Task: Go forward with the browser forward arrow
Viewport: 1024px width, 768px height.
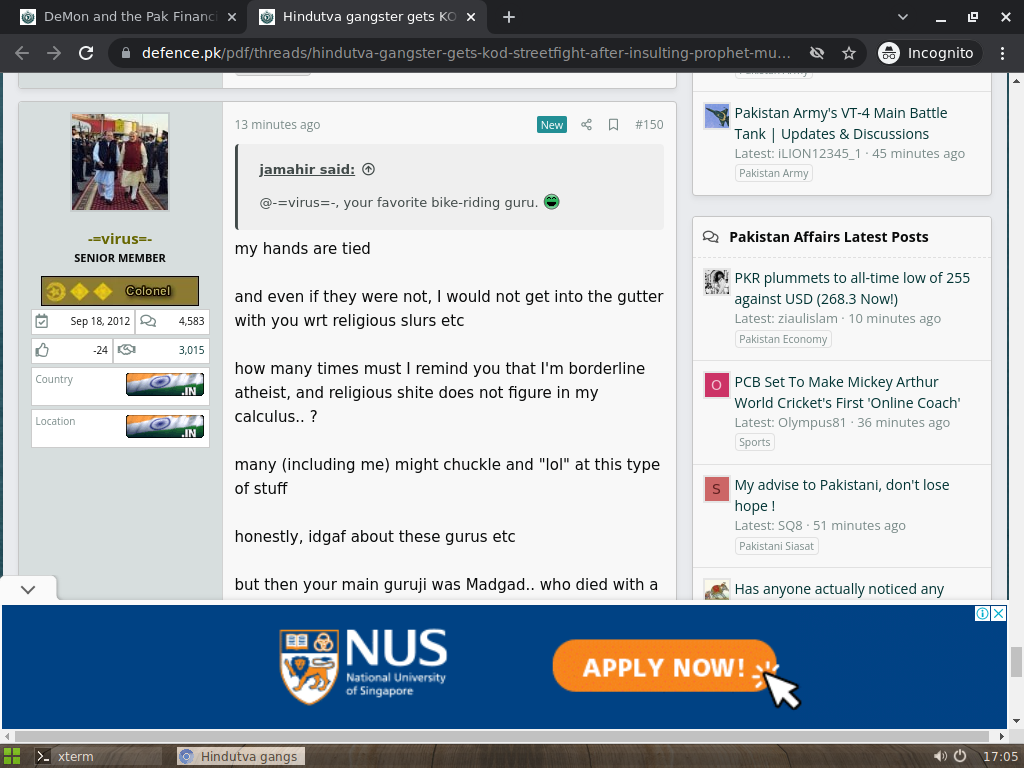Action: 54,53
